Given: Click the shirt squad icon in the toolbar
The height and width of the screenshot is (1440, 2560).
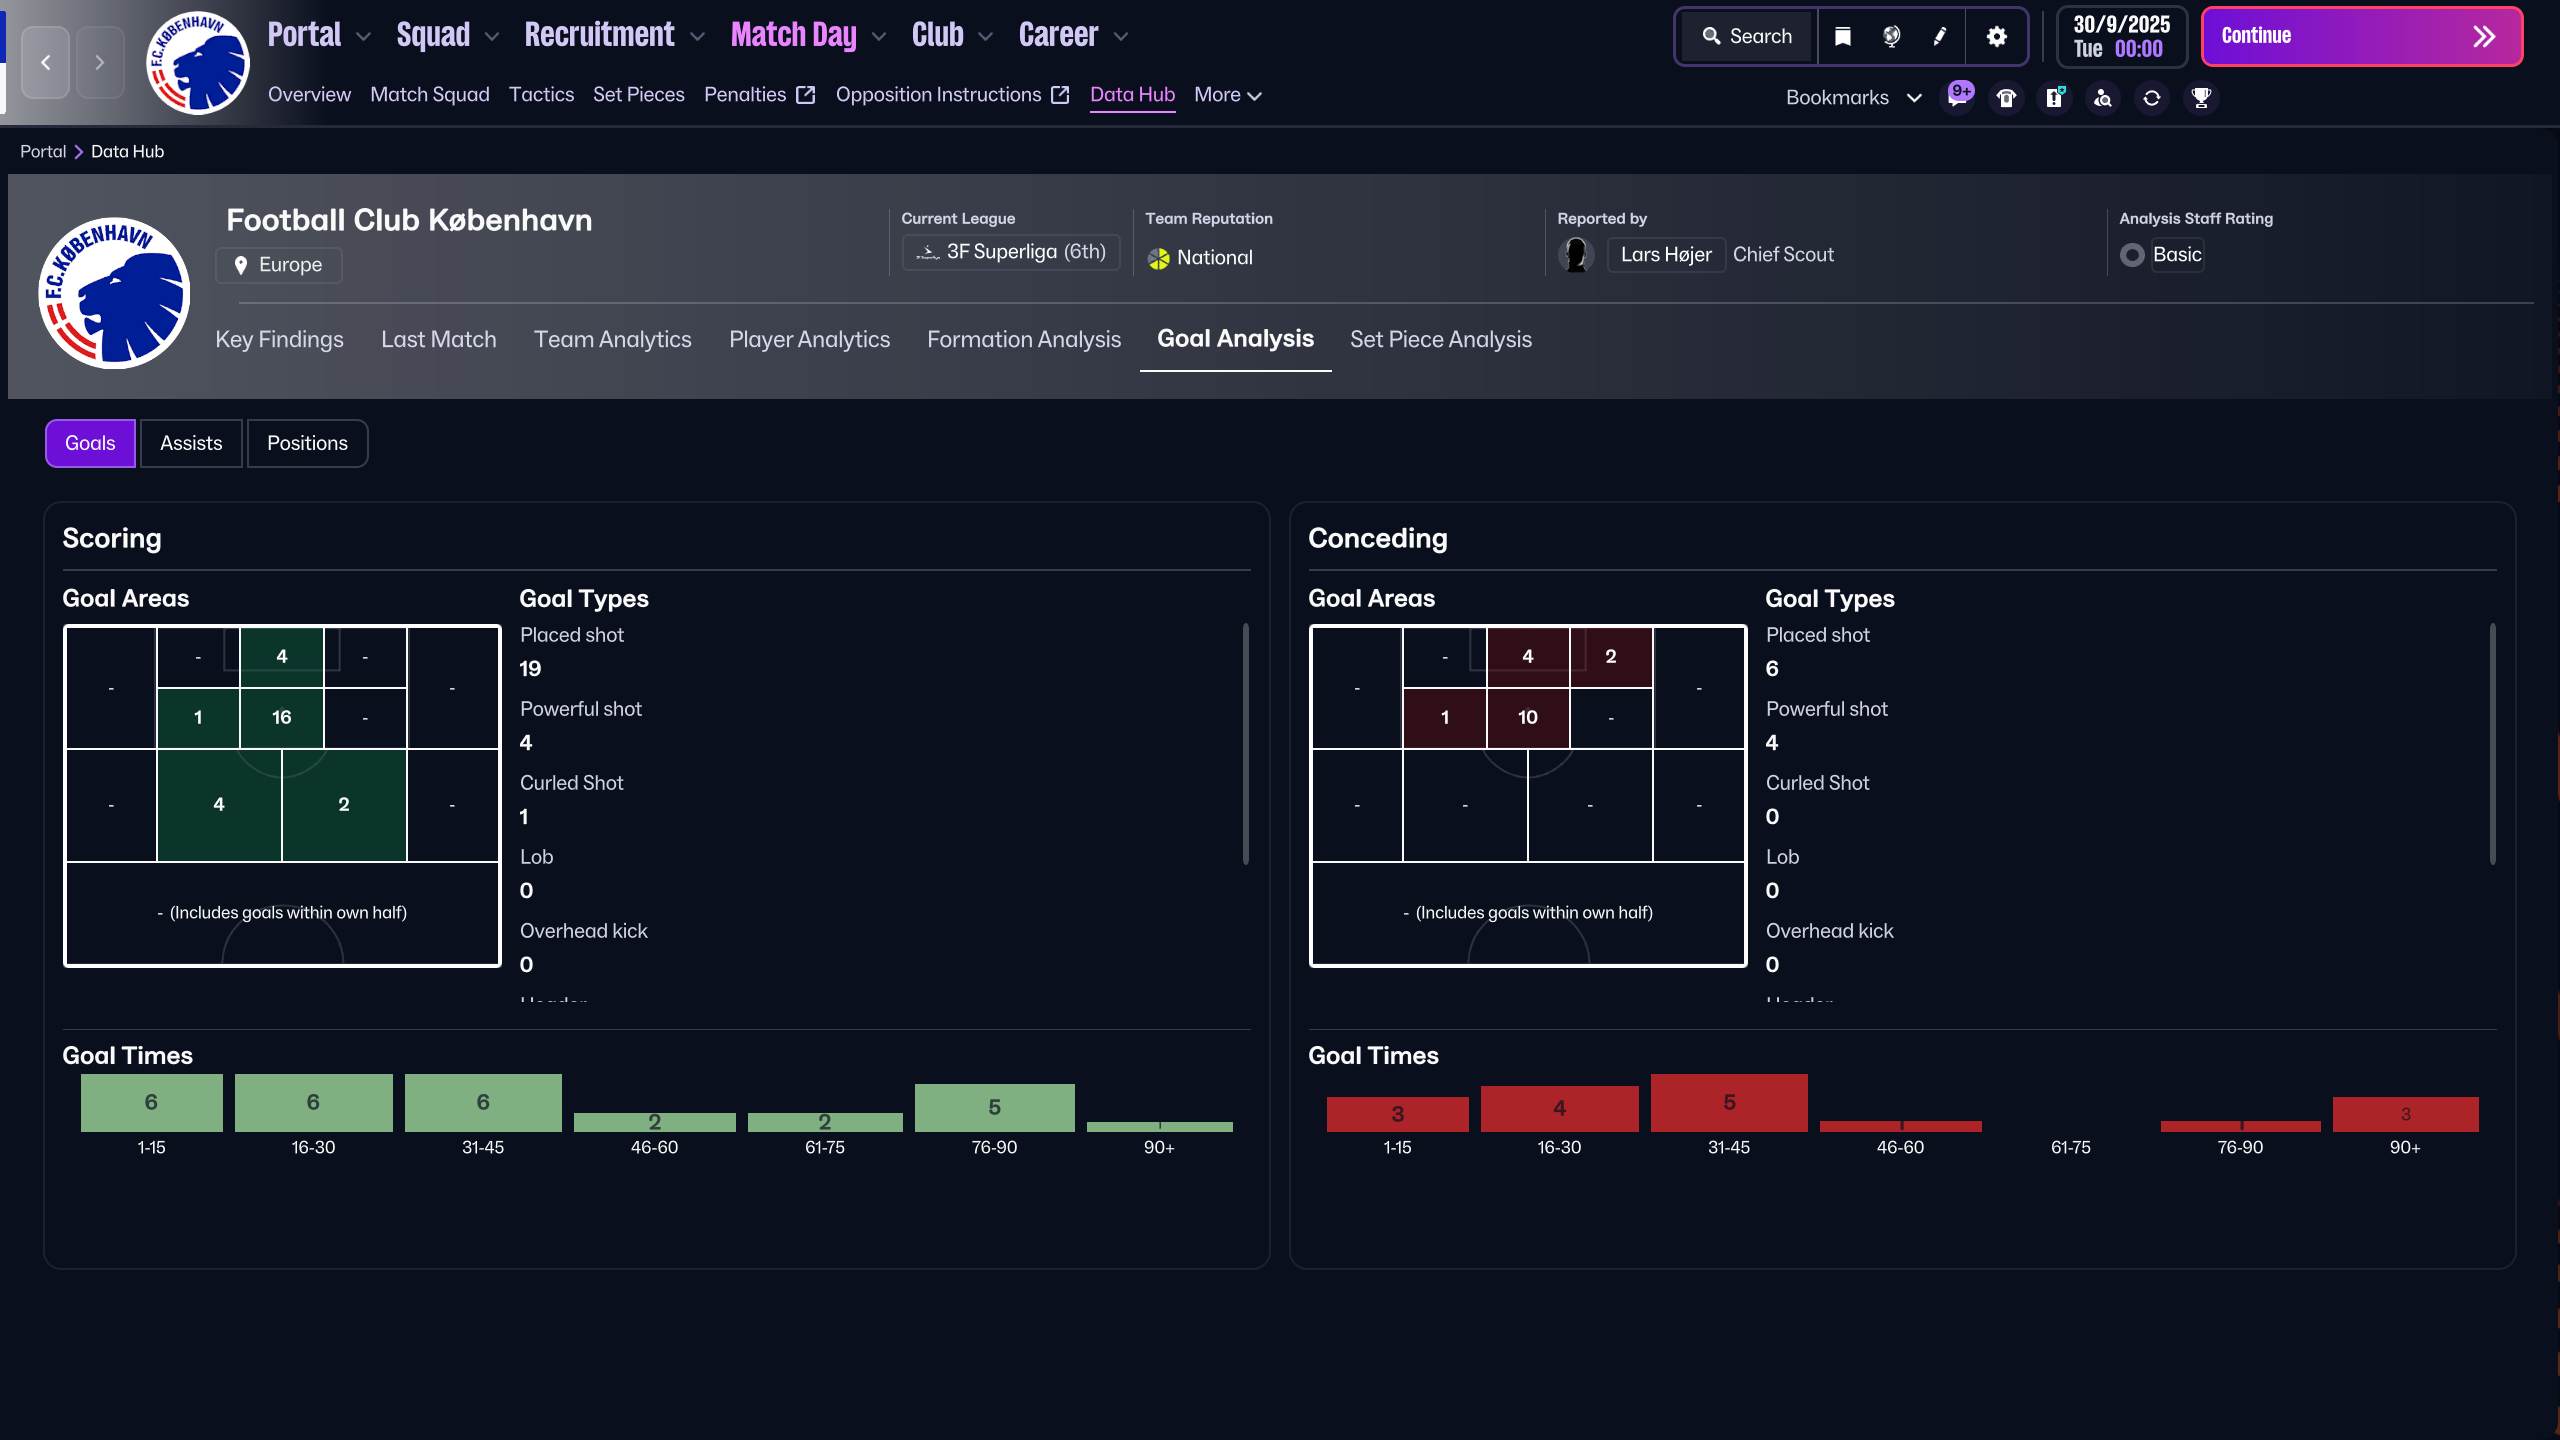Looking at the screenshot, I should point(2006,97).
